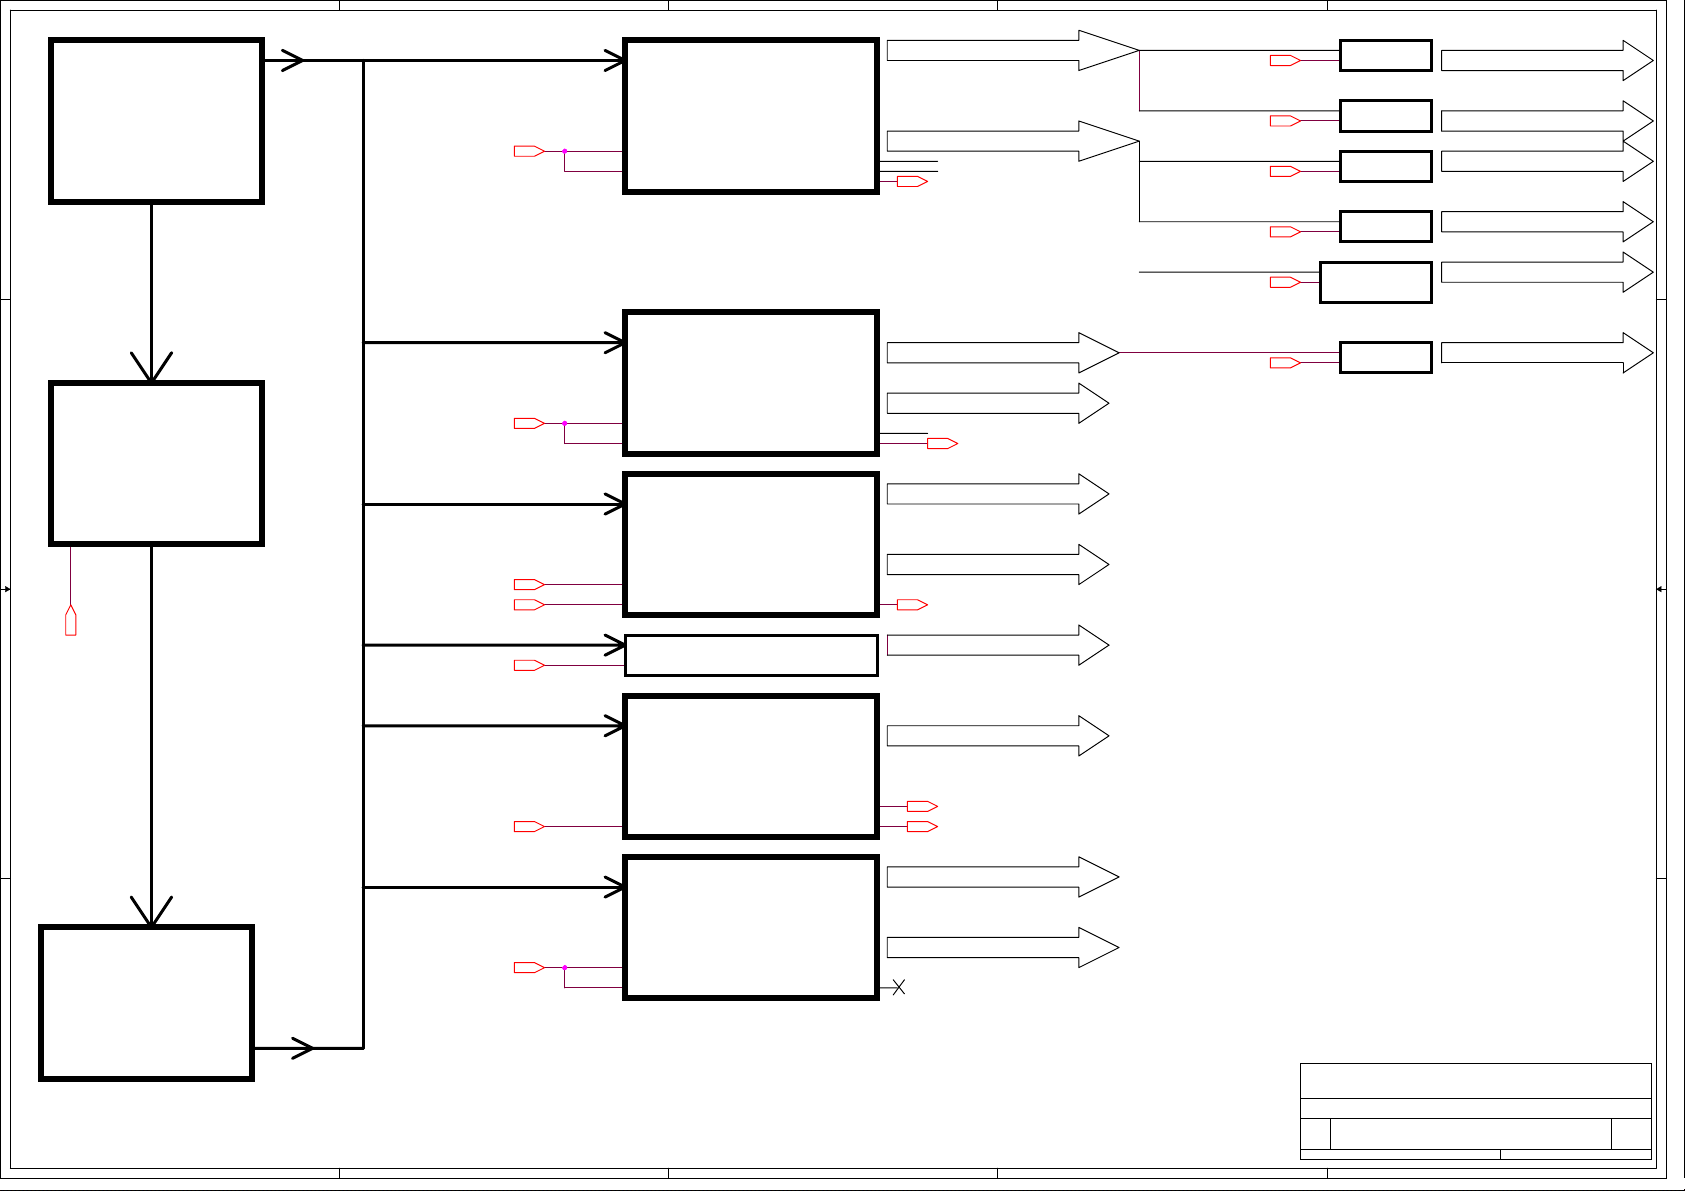
Task: Click the magenta junction dot beside the bottom center block
Action: [x=565, y=967]
